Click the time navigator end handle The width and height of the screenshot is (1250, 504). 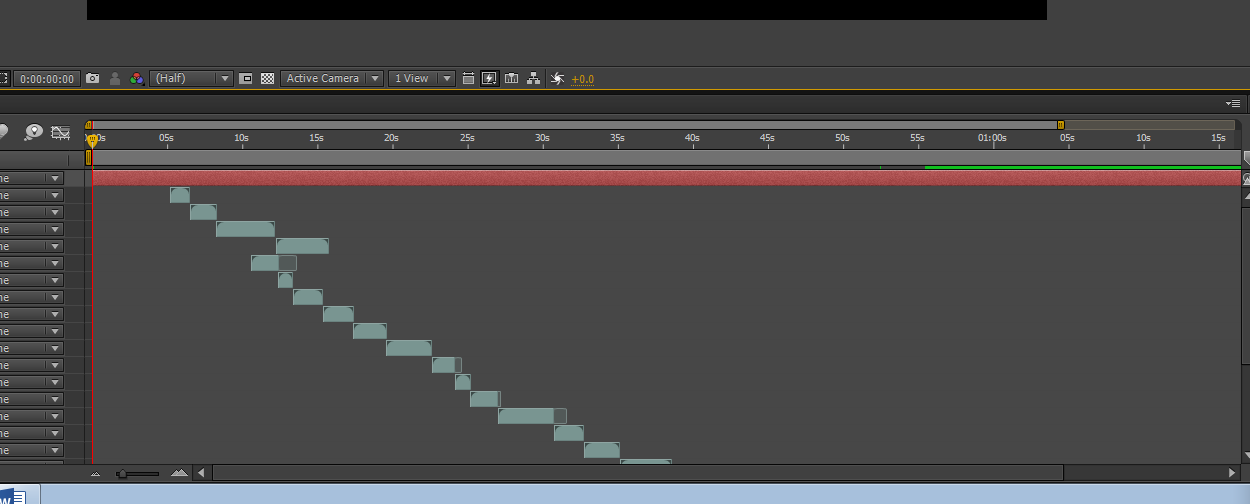point(1061,125)
